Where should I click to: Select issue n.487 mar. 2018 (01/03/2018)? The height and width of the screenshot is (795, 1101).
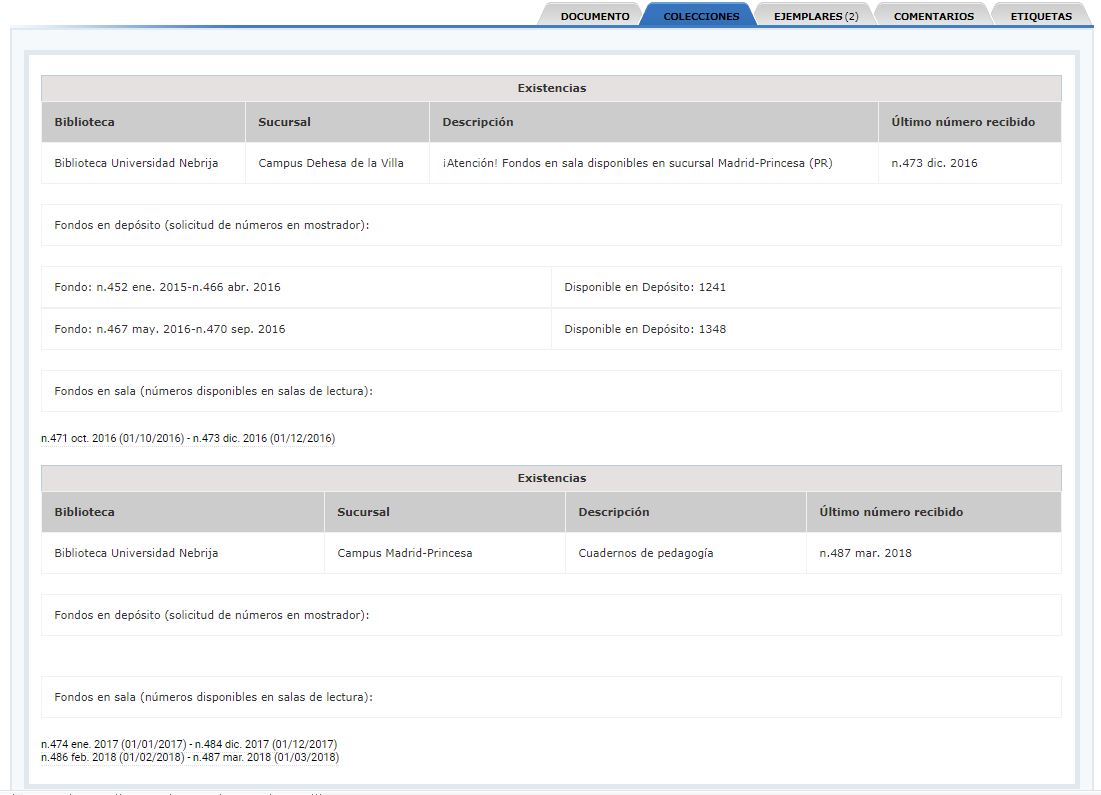[265, 758]
